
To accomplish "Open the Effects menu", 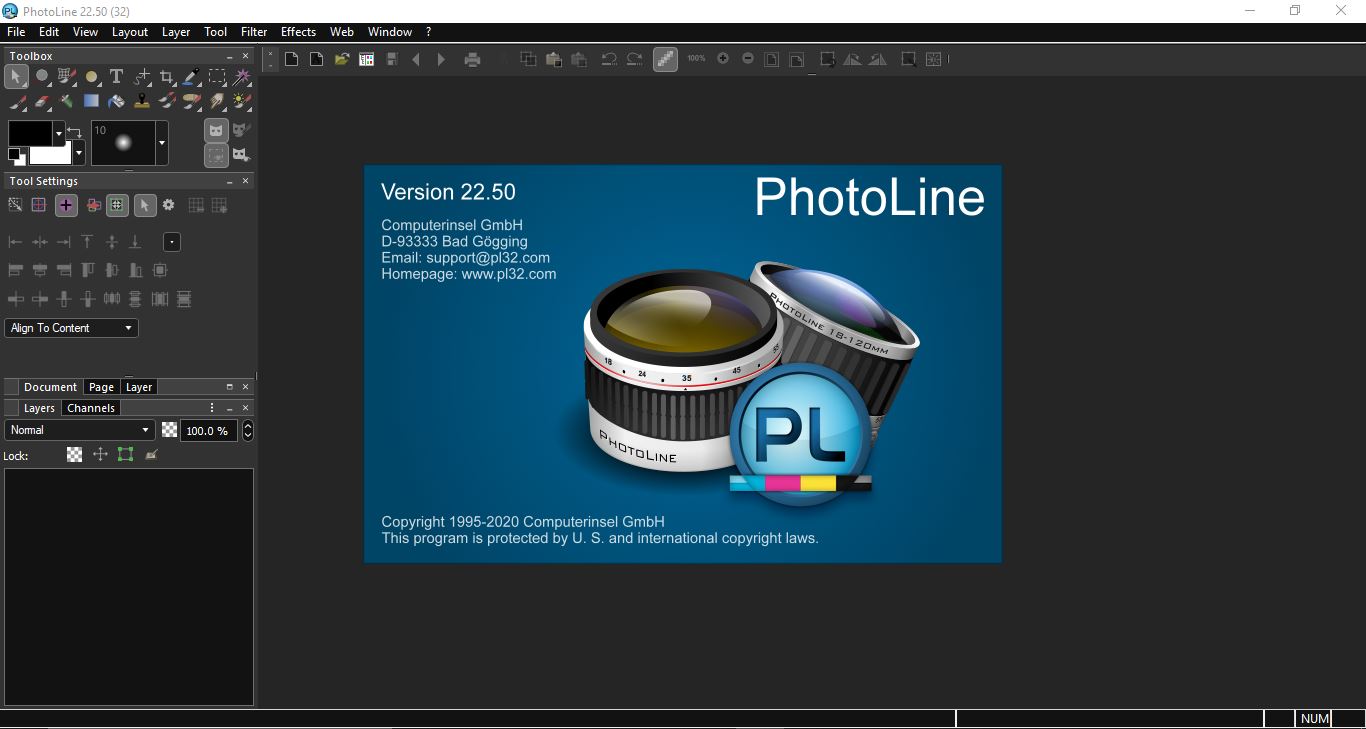I will point(298,32).
